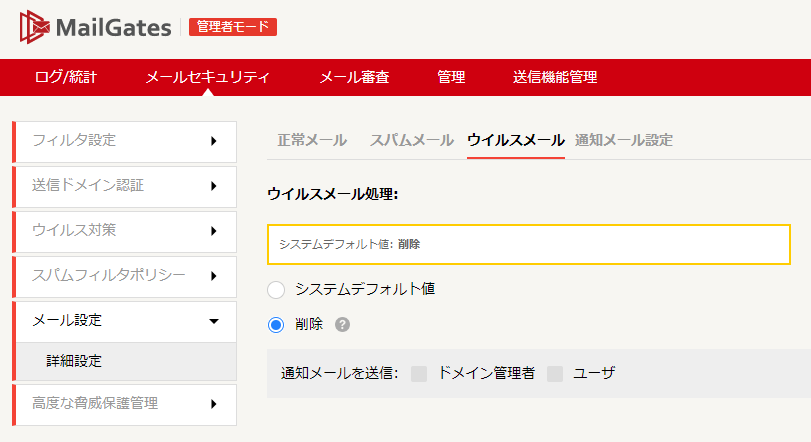Click the システムデフォルト値: 削除 info box
The width and height of the screenshot is (811, 442).
(x=529, y=244)
